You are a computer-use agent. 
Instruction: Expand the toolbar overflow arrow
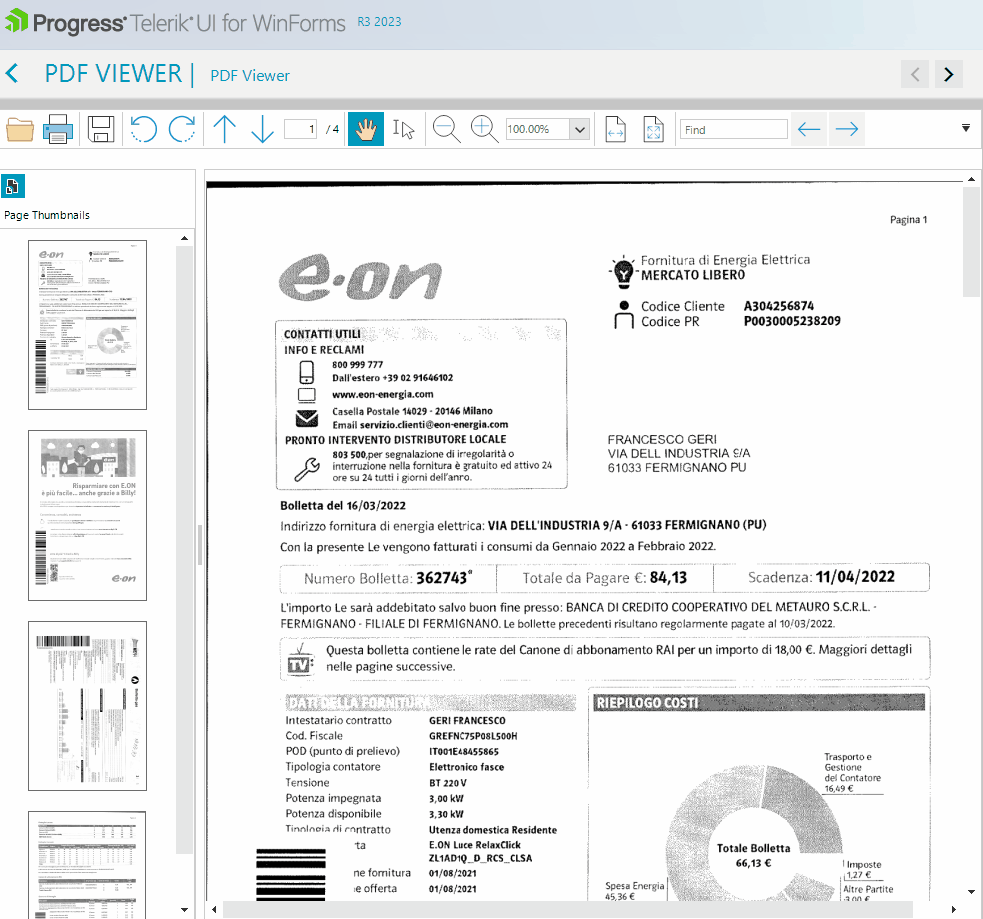(x=966, y=128)
